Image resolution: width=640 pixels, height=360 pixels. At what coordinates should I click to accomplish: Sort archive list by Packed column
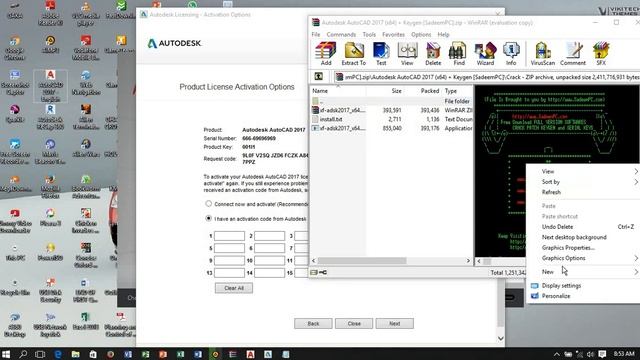coord(424,91)
